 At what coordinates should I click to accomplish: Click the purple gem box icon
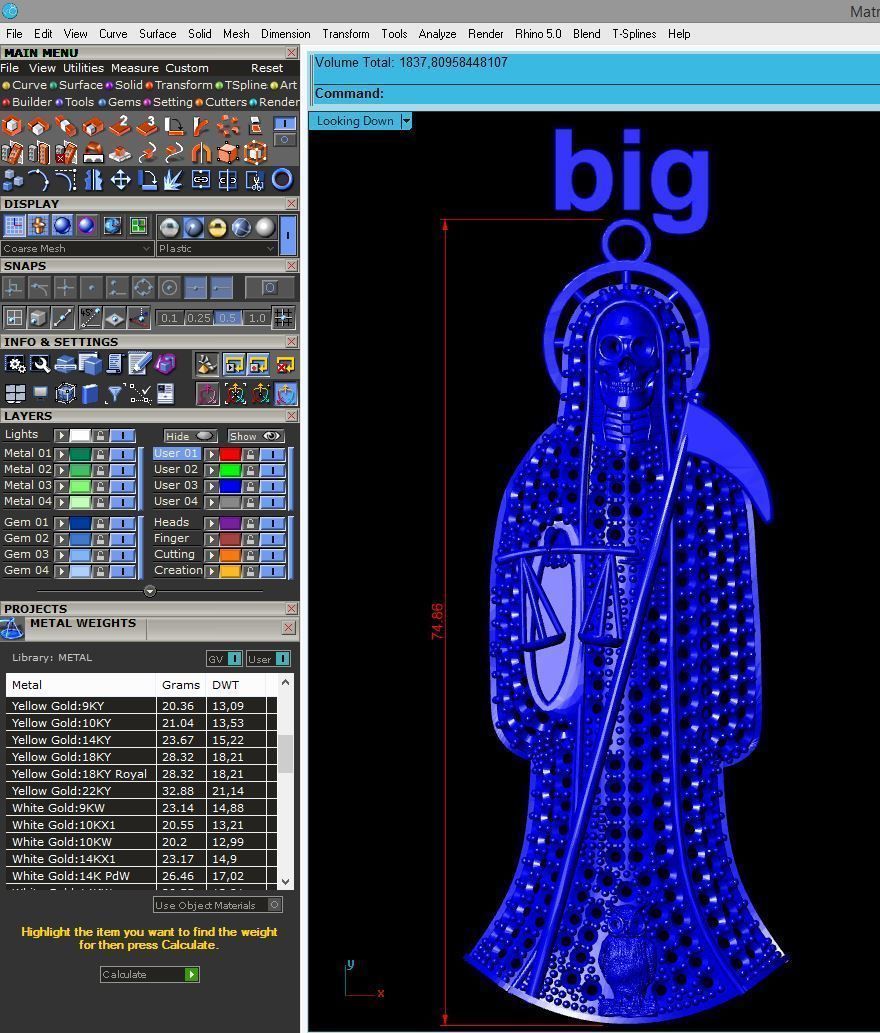pos(165,364)
